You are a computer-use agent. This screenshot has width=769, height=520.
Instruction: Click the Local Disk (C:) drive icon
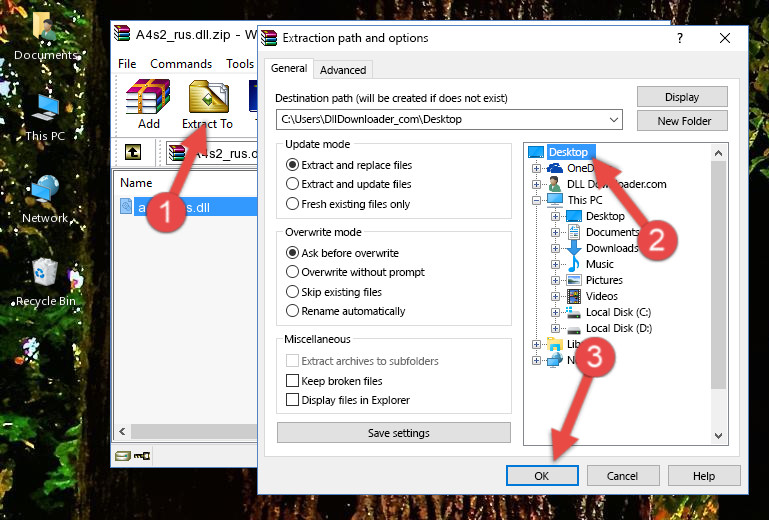(x=574, y=312)
